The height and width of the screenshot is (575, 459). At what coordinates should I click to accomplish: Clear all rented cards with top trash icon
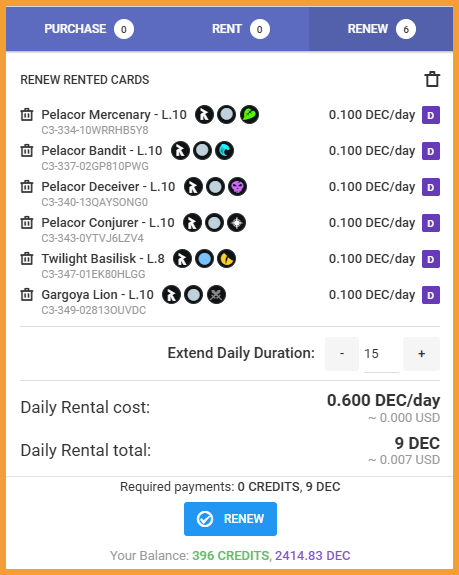(x=432, y=79)
